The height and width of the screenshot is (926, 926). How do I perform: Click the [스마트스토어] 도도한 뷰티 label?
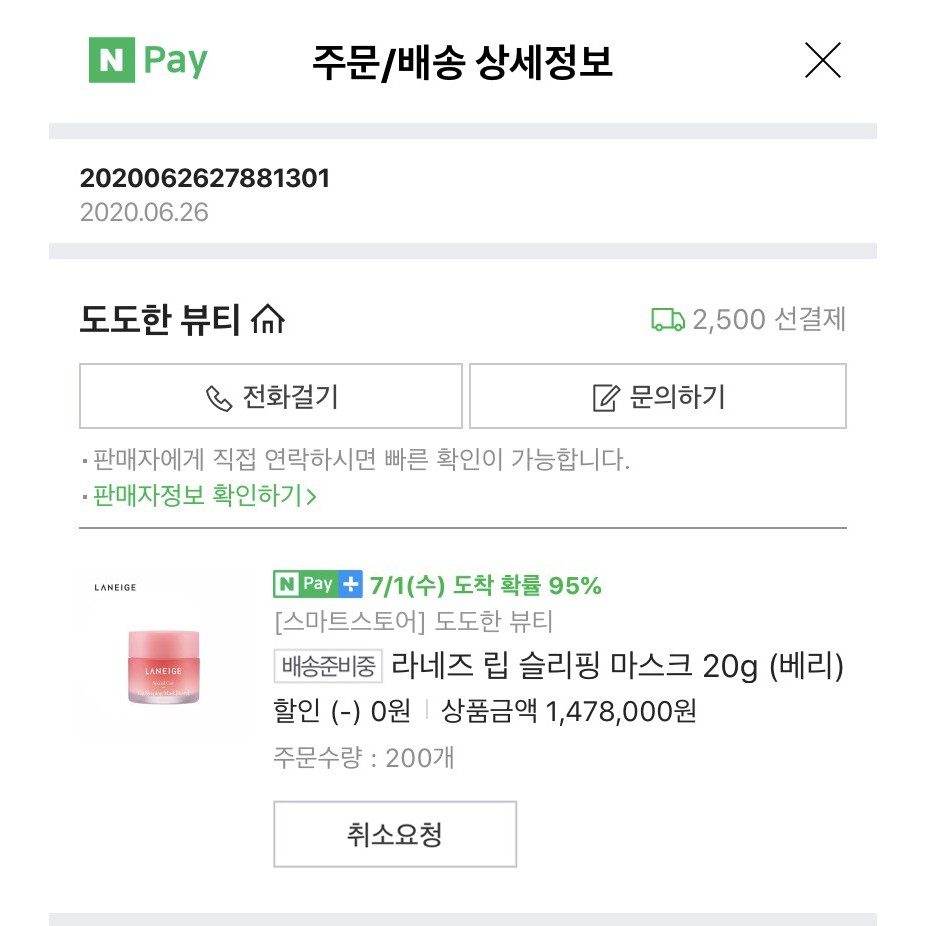[413, 622]
